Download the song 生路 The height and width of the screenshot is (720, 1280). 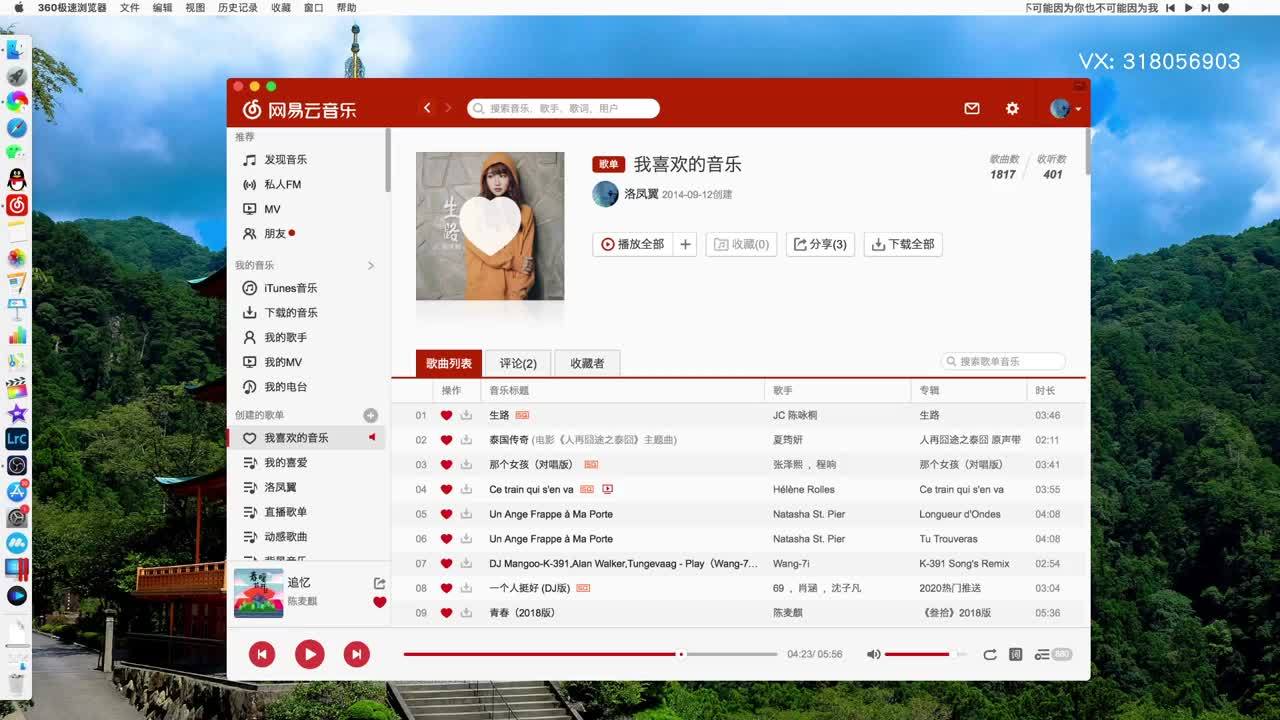[x=466, y=415]
